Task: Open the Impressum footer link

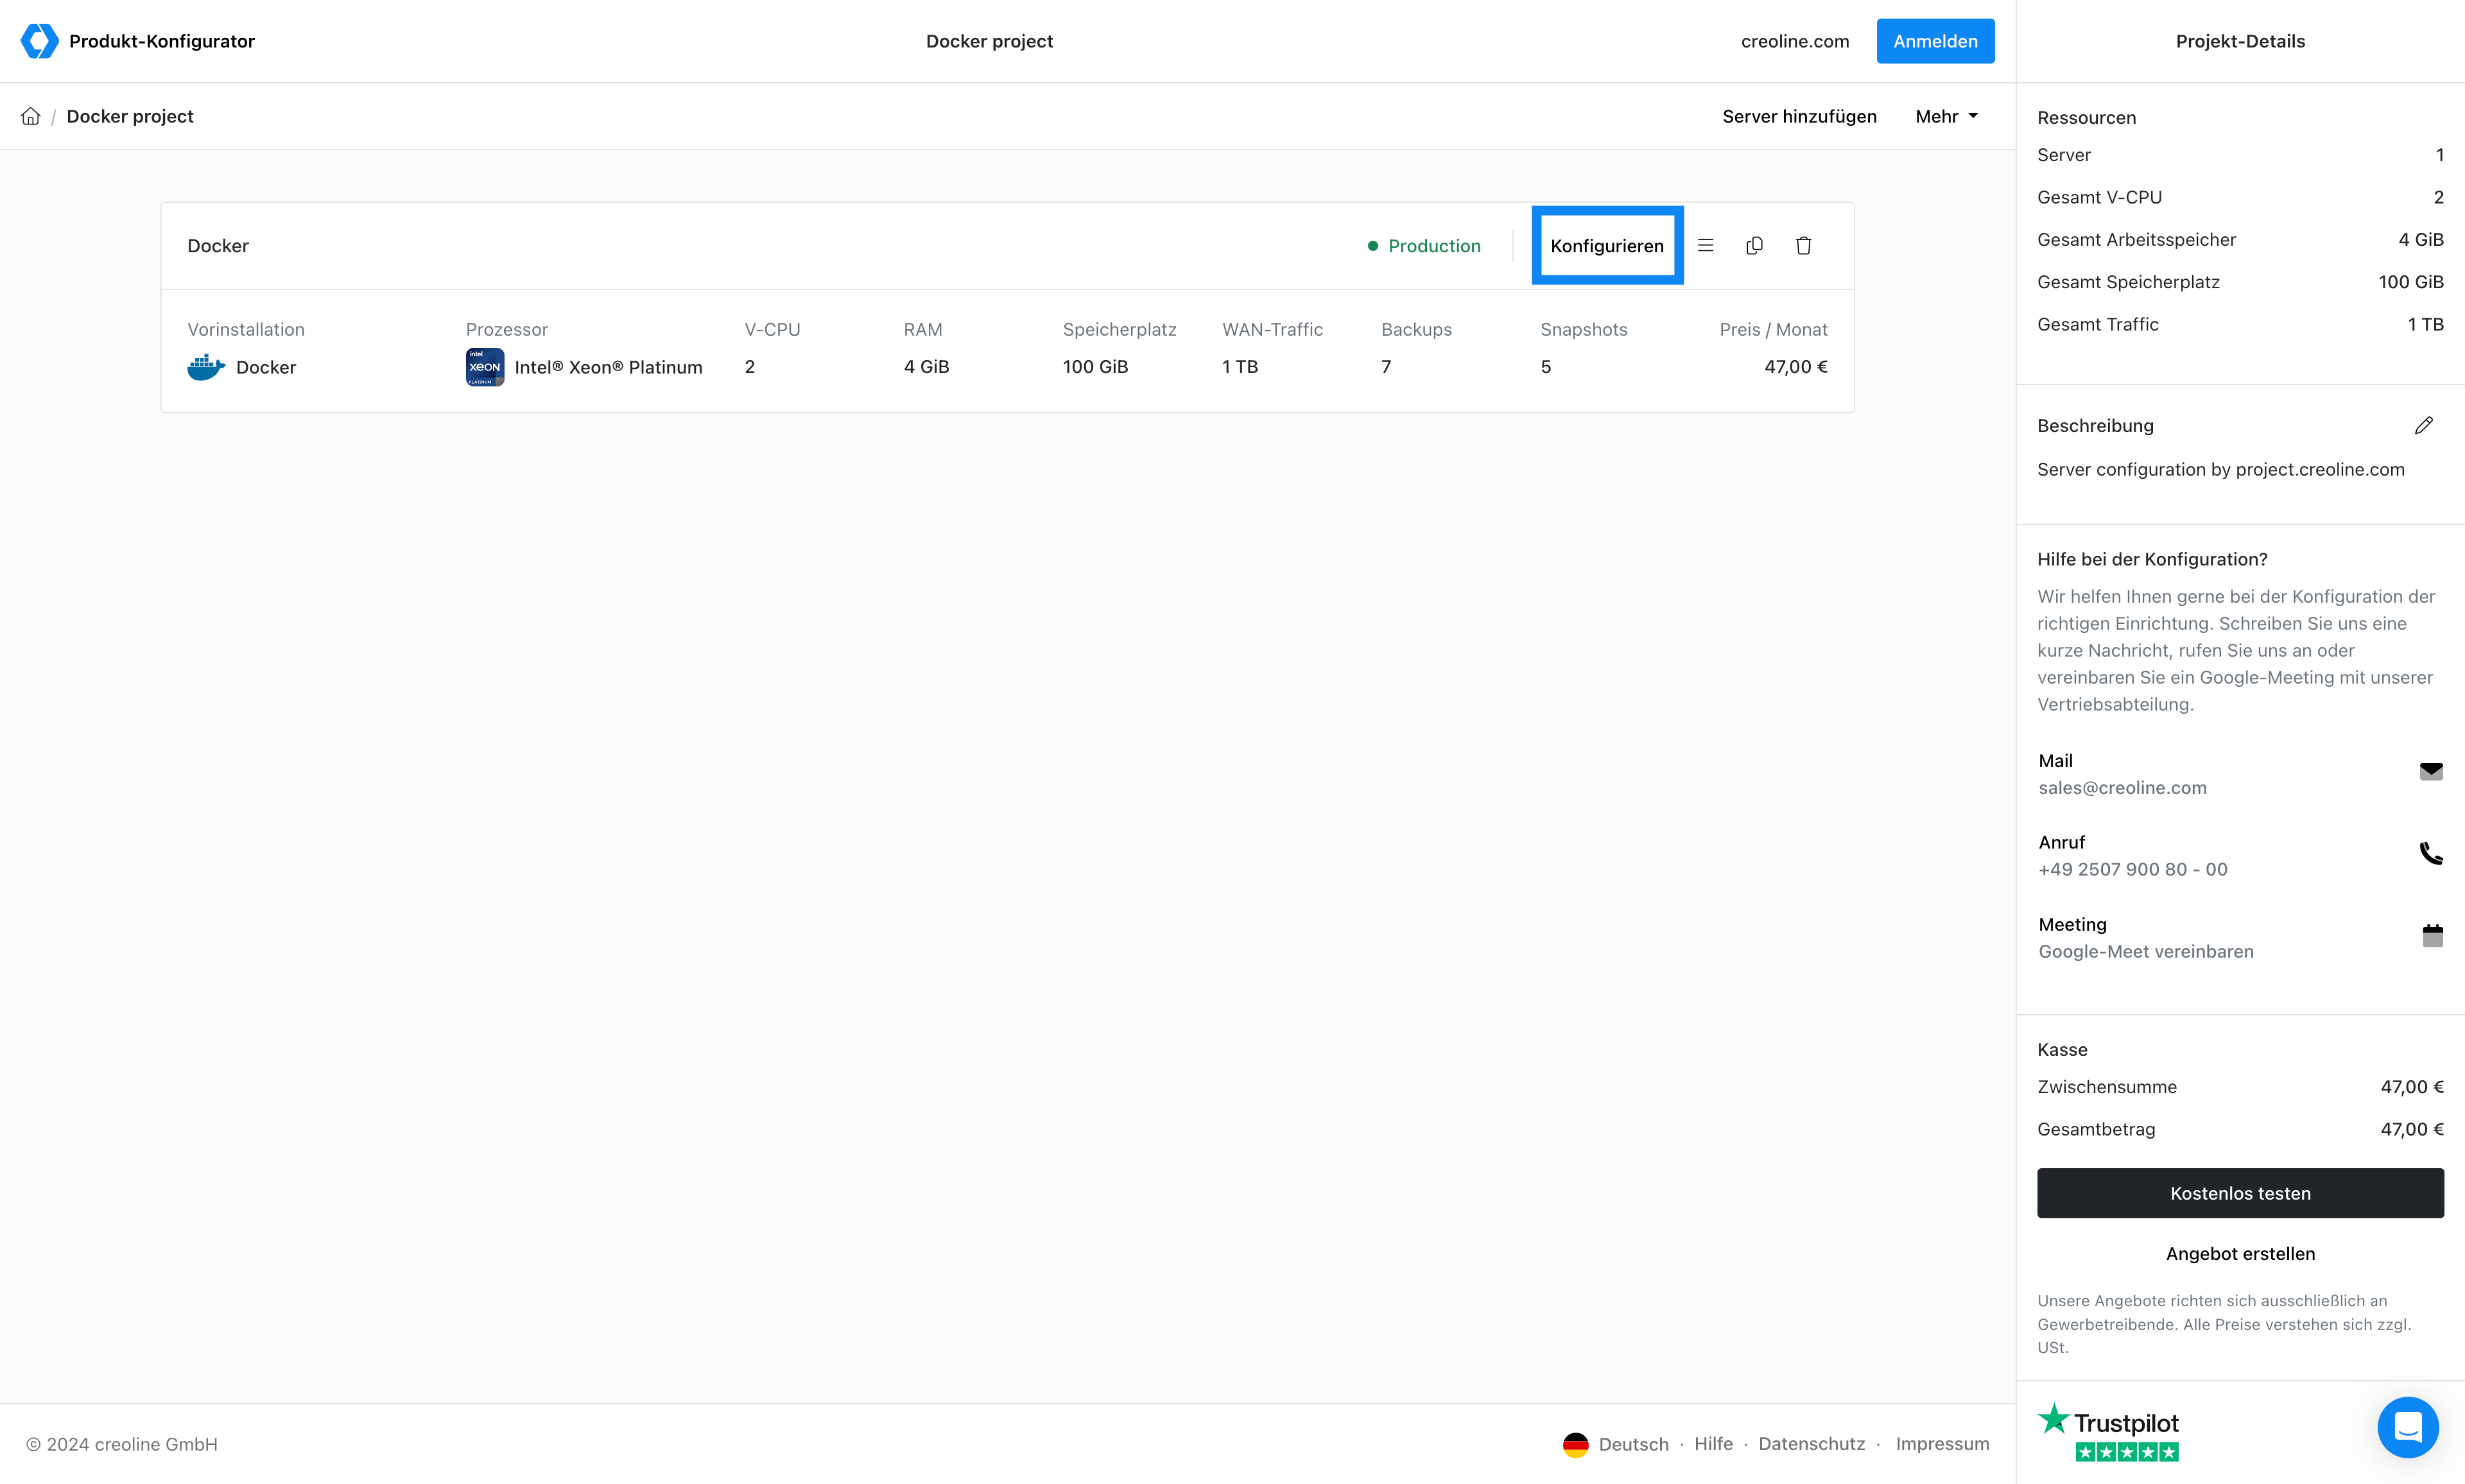Action: [1942, 1444]
